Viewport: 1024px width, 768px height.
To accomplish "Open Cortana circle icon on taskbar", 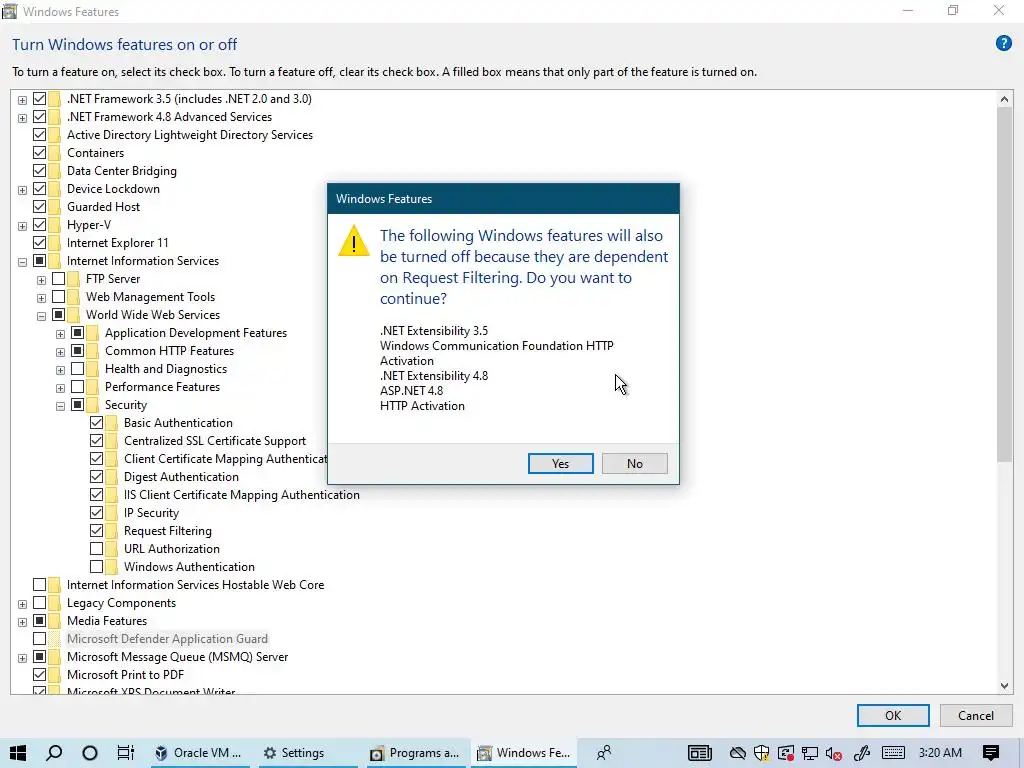I will (89, 753).
